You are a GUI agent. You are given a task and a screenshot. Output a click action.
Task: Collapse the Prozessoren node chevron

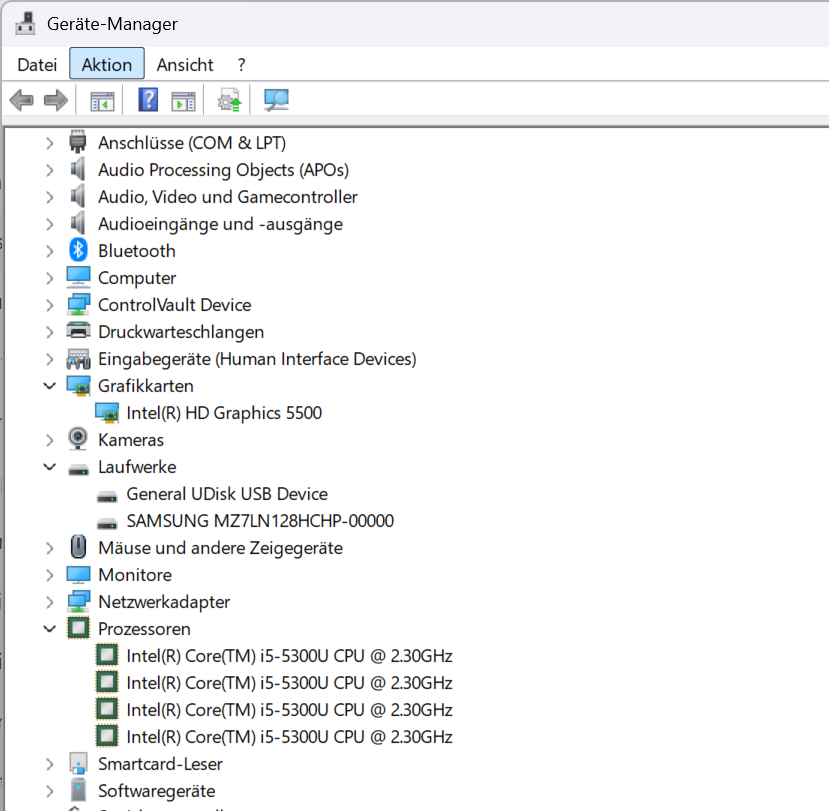pos(49,629)
